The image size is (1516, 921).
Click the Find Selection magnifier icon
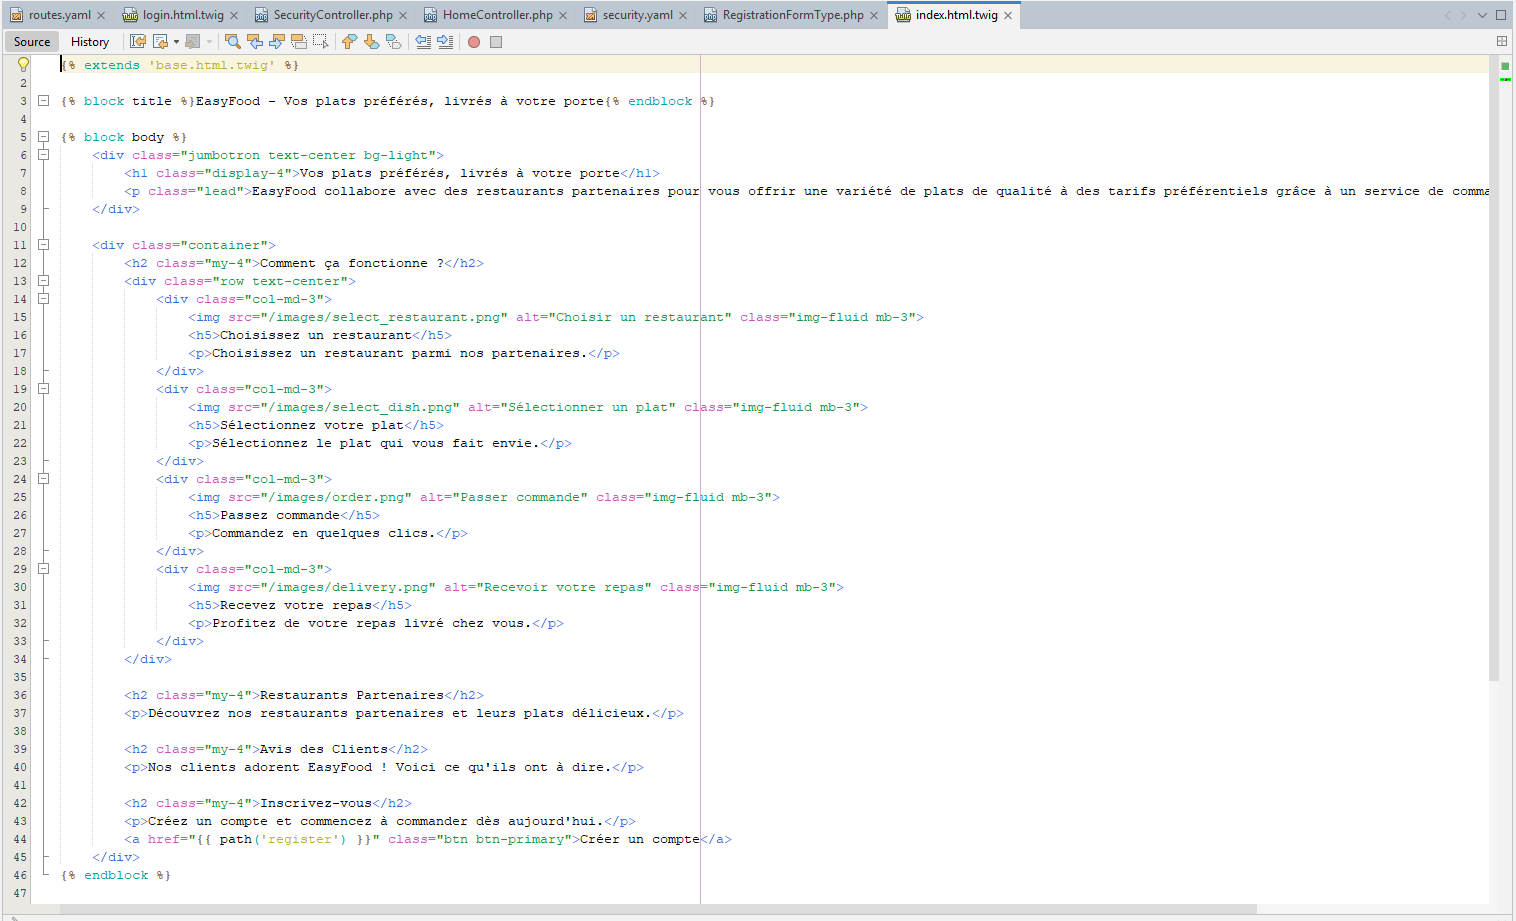[233, 41]
